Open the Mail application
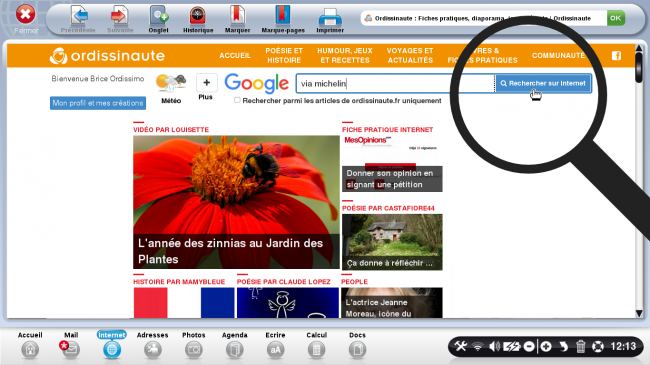650x365 pixels. pyautogui.click(x=71, y=345)
